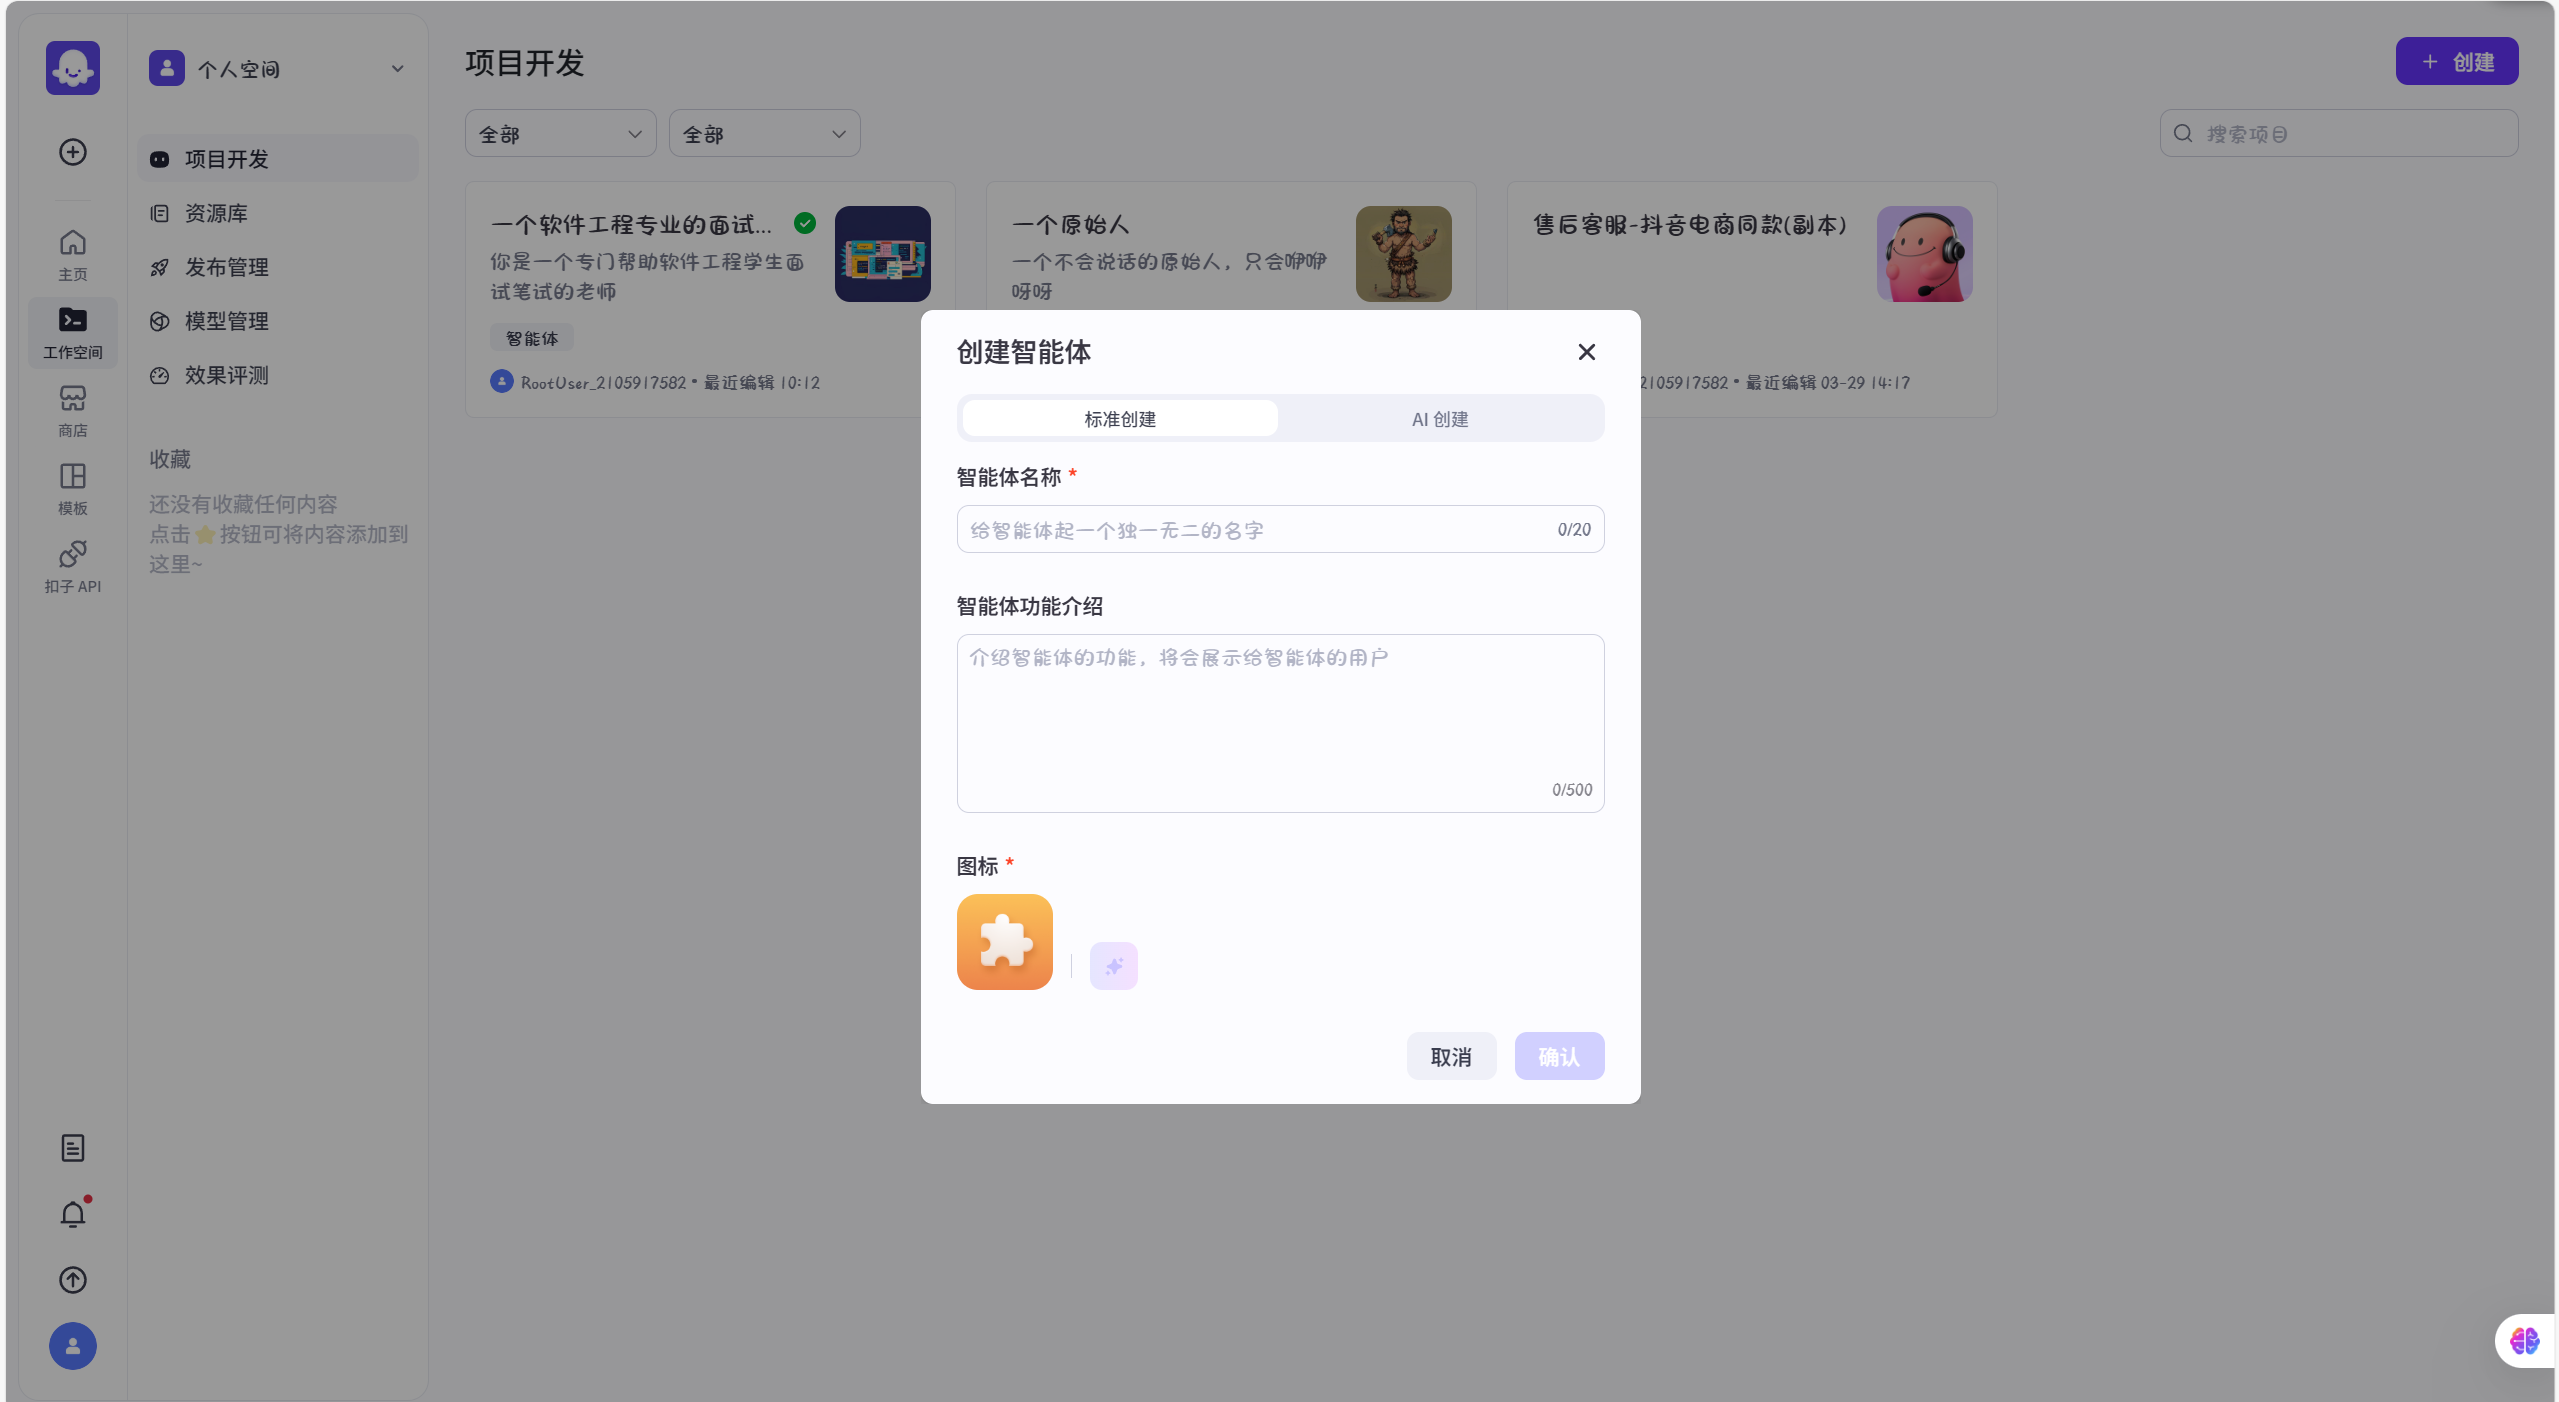Open the second 全部 filter dropdown
2559x1402 pixels.
(x=764, y=134)
